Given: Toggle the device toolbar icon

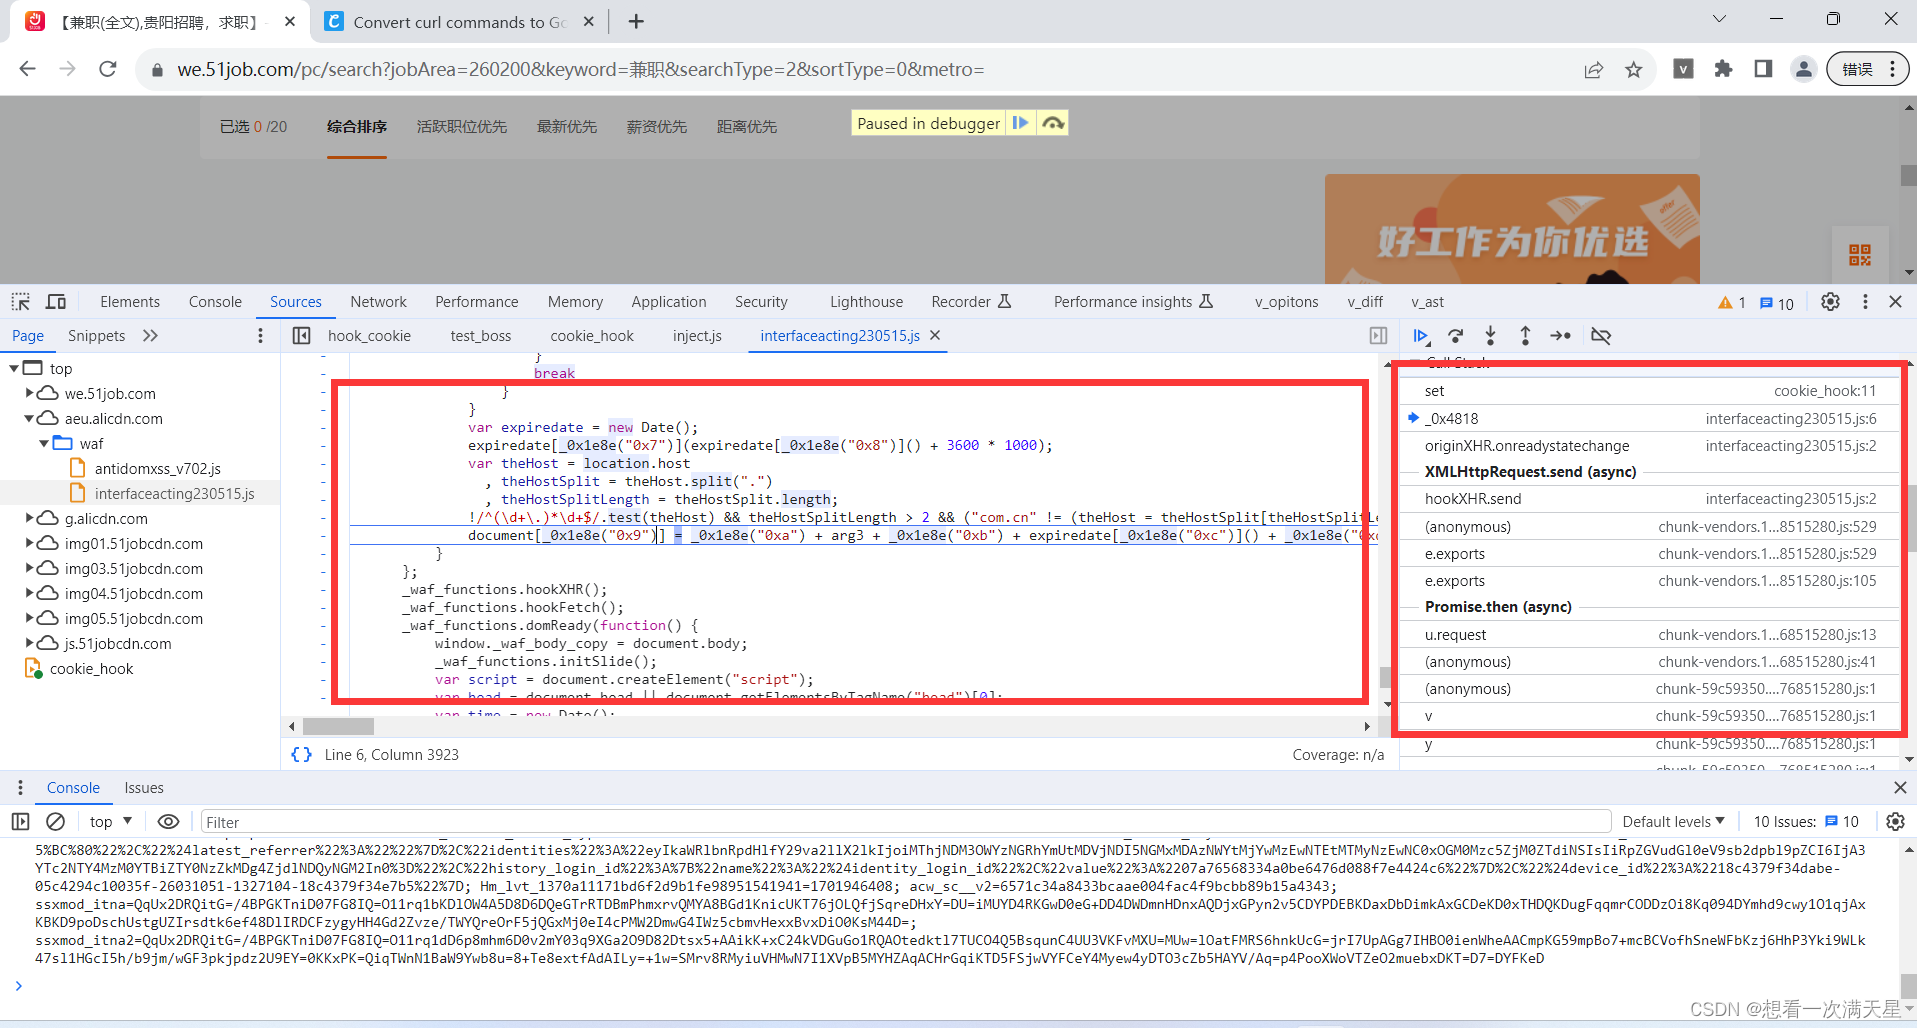Looking at the screenshot, I should coord(56,302).
